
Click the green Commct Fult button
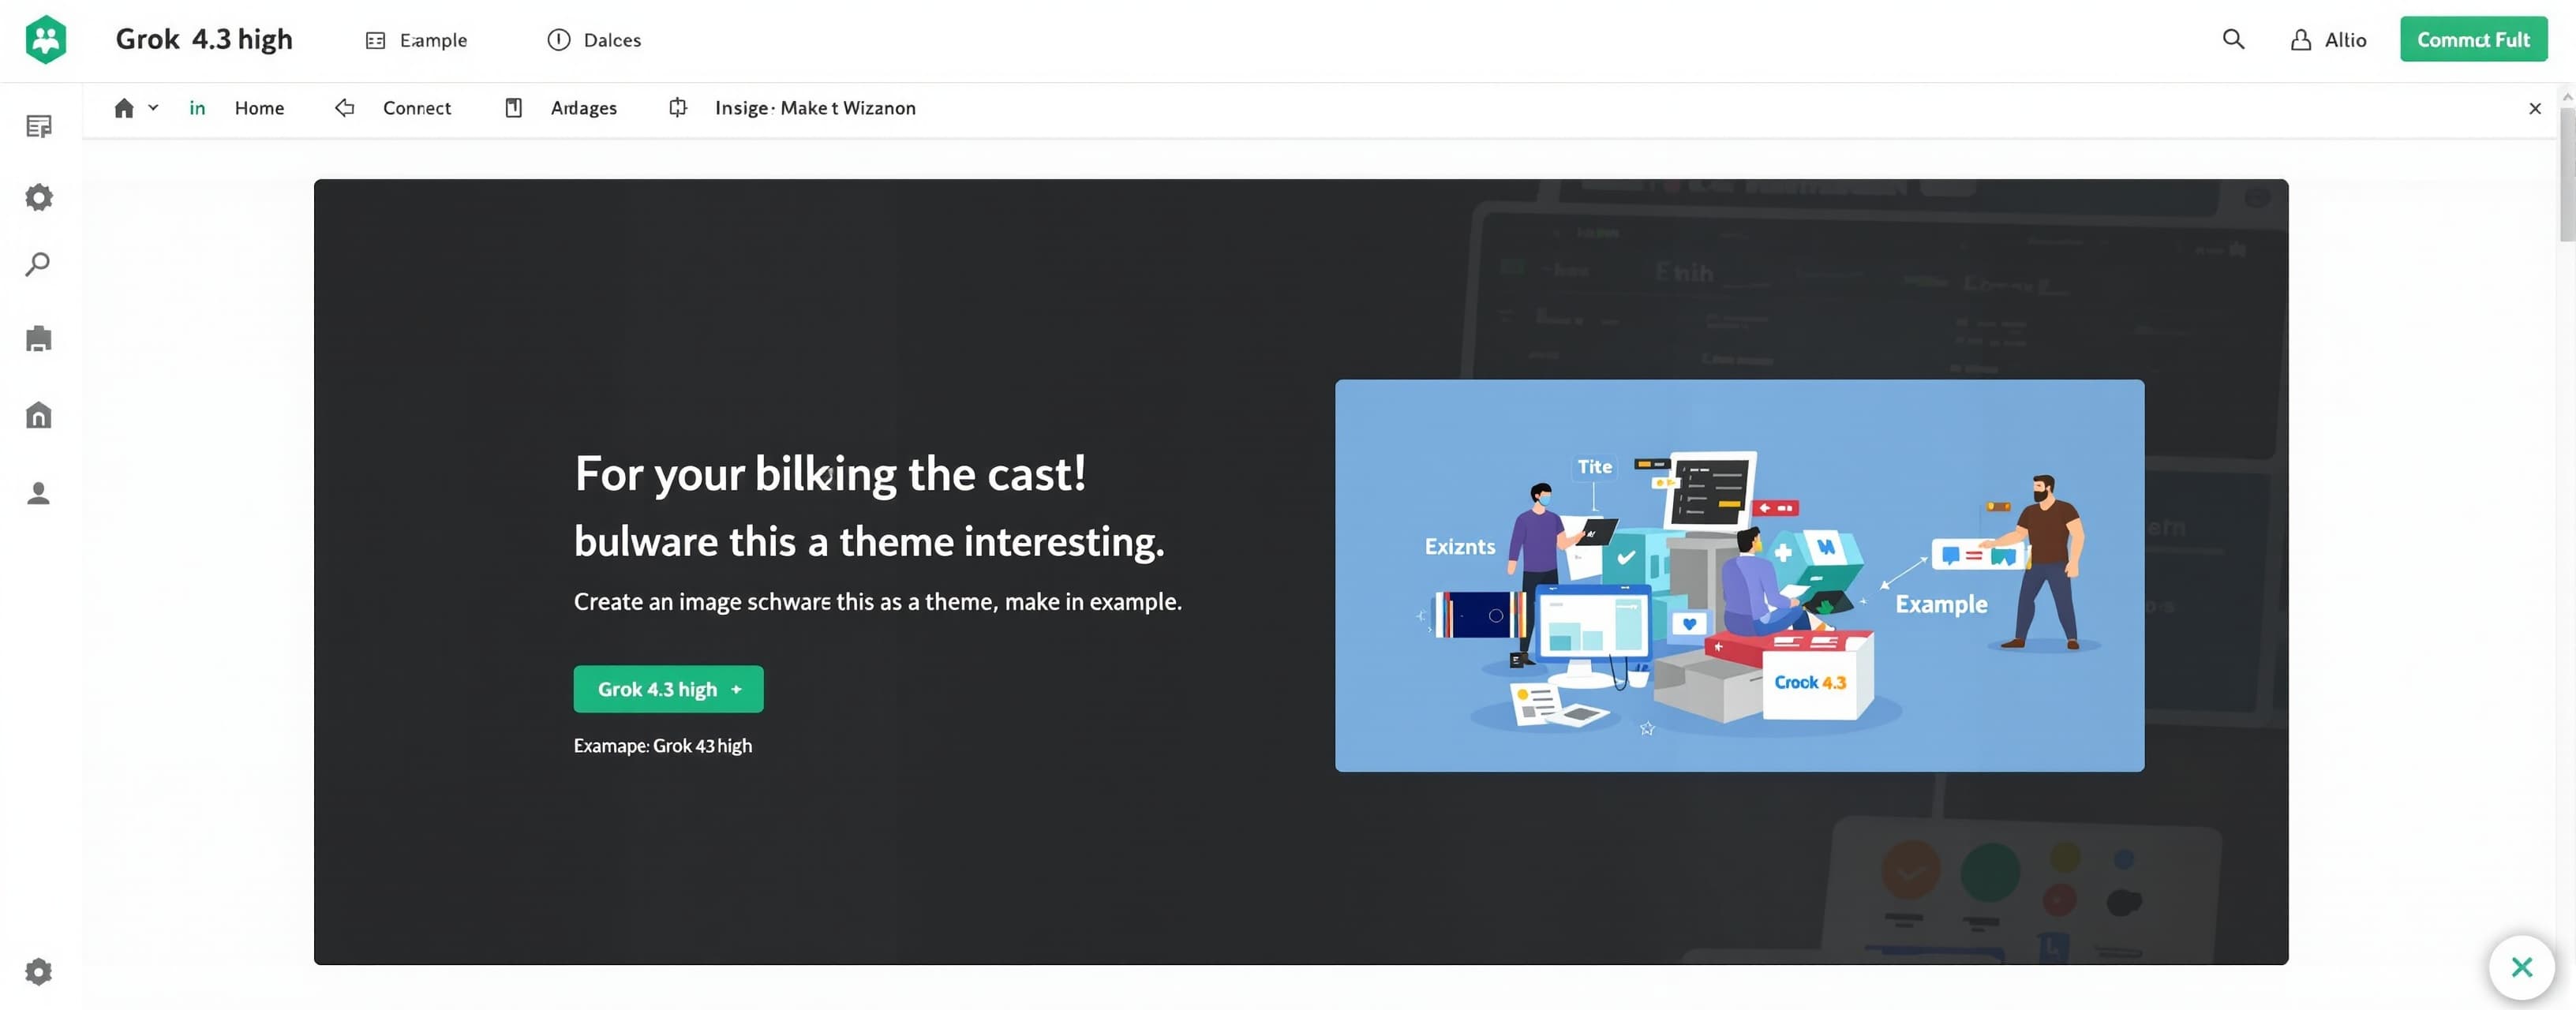tap(2473, 40)
